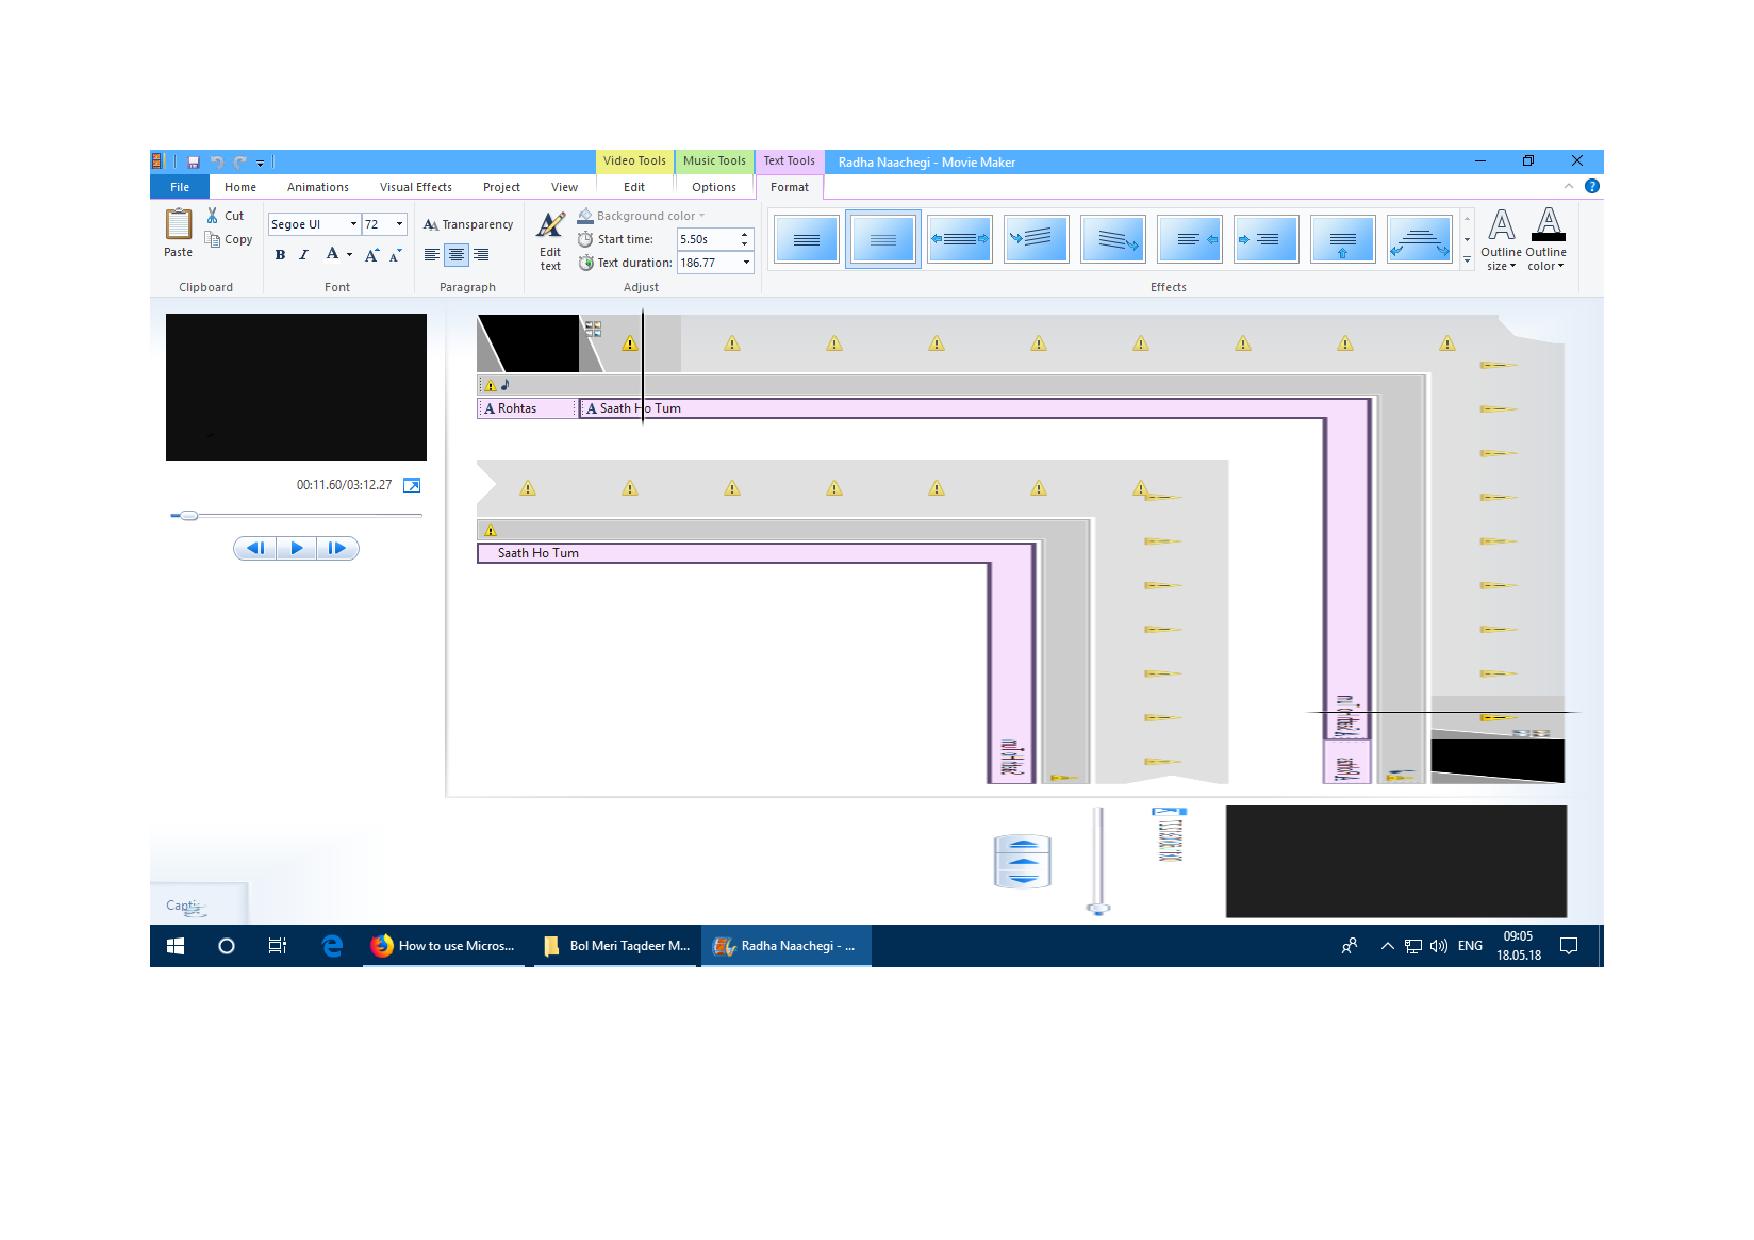Viewport: 1754px width, 1240px height.
Task: Open the Text duration 186.77 dropdown
Action: (746, 263)
